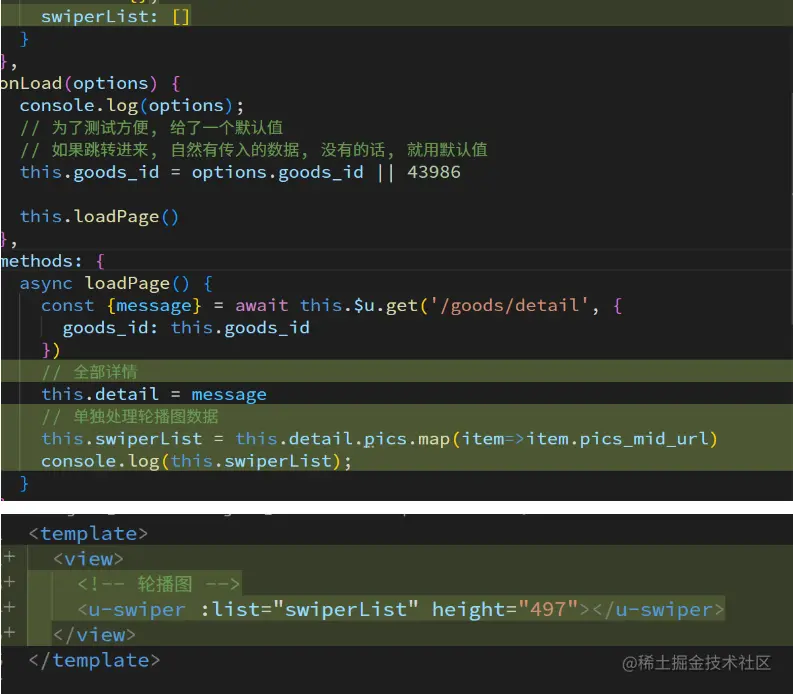Click the 'swiperList: []' data line

click(115, 16)
